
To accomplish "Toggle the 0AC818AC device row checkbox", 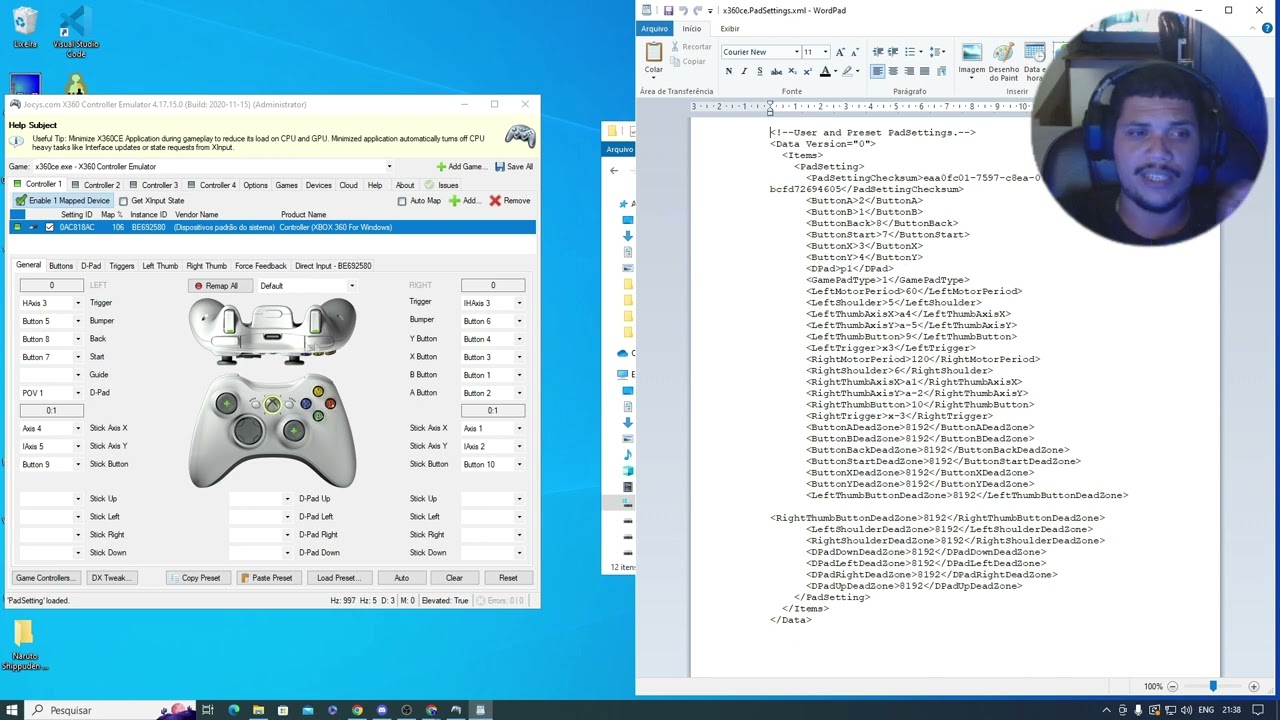I will 49,227.
